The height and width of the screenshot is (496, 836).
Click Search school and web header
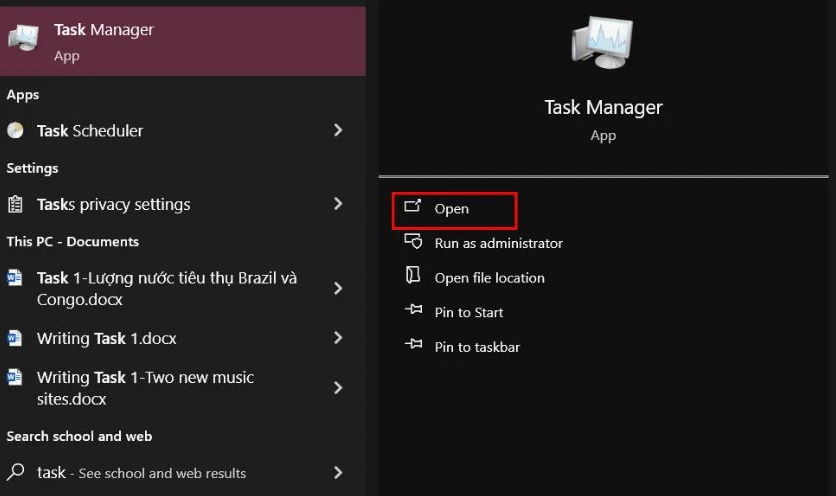pyautogui.click(x=79, y=436)
